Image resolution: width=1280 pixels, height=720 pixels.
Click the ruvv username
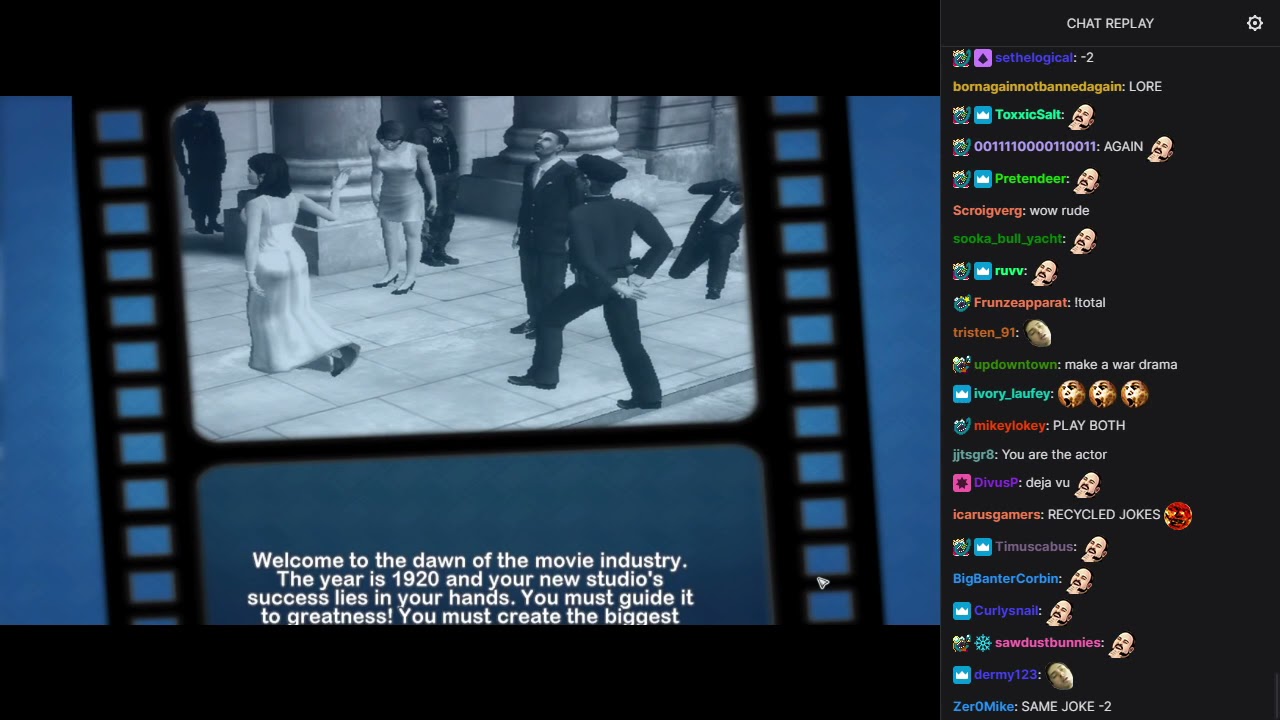tap(1010, 271)
